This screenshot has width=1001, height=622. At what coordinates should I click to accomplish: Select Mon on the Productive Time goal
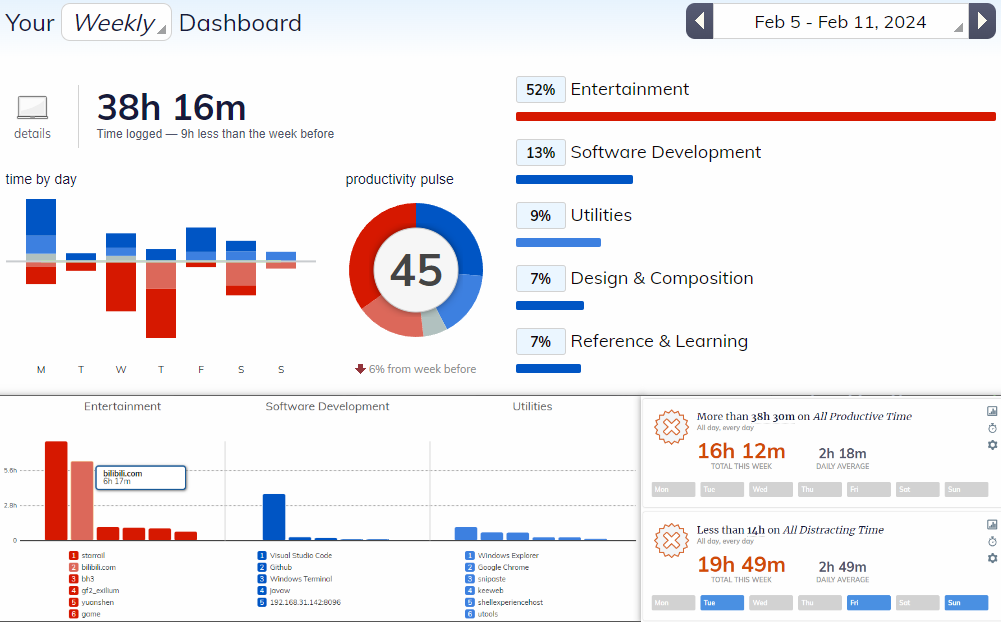673,490
